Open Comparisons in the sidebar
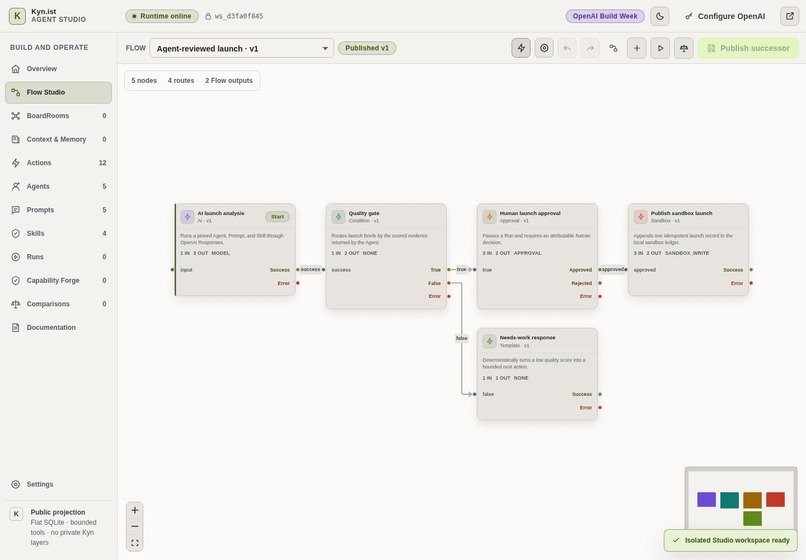This screenshot has width=806, height=560. tap(58, 304)
